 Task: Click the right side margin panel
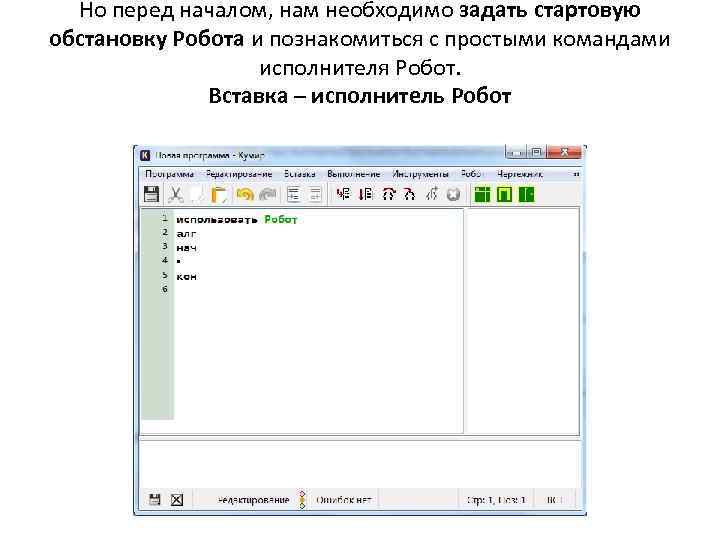coord(522,320)
